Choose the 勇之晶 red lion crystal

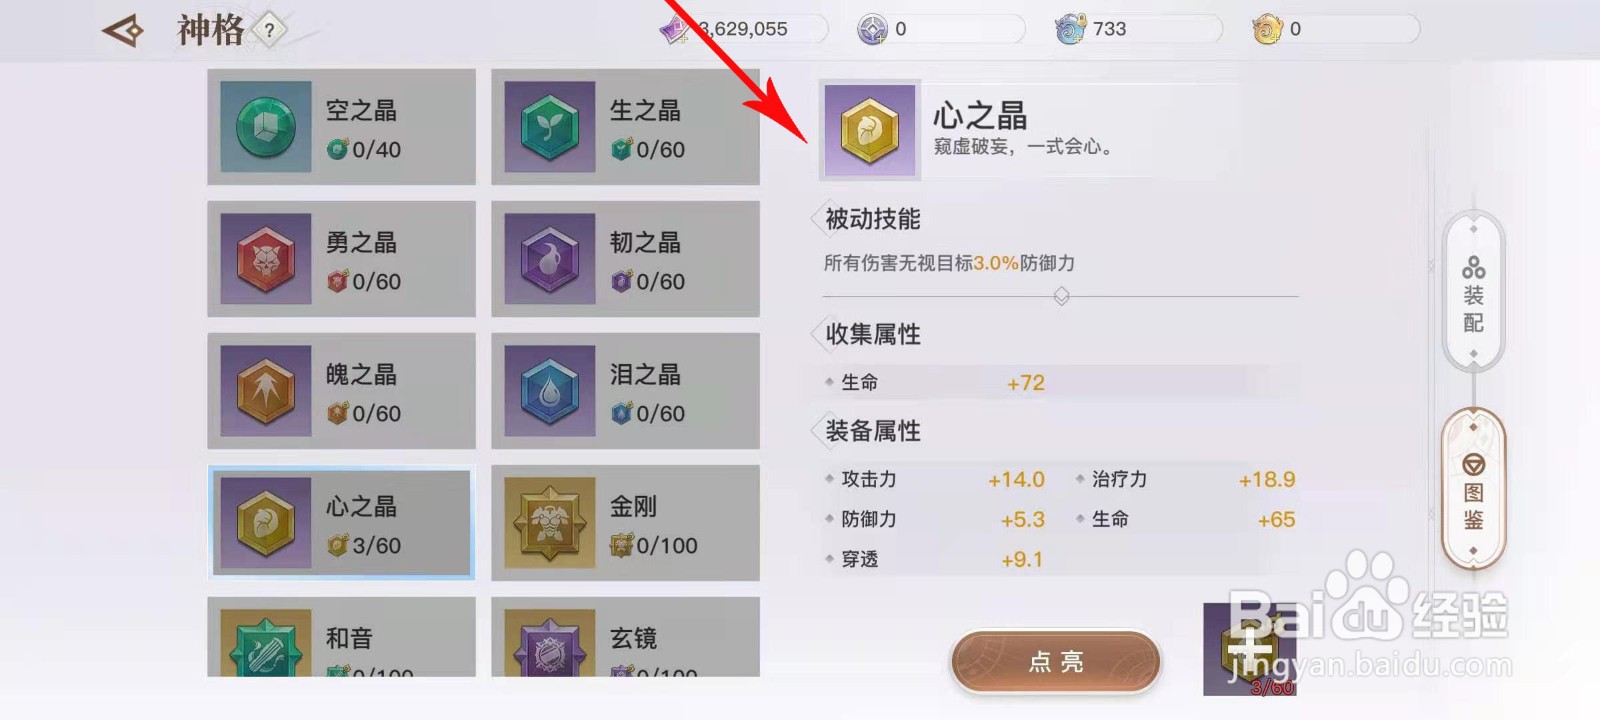pos(265,259)
